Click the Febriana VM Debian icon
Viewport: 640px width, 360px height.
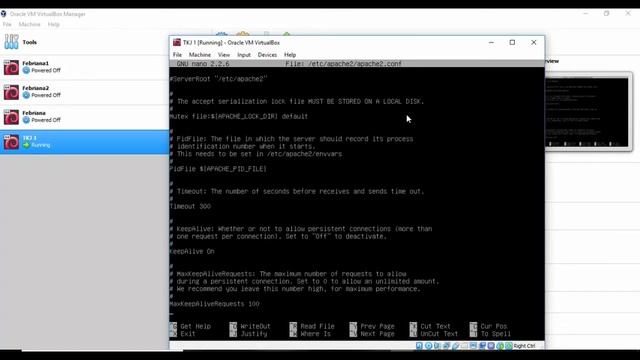pyautogui.click(x=11, y=117)
